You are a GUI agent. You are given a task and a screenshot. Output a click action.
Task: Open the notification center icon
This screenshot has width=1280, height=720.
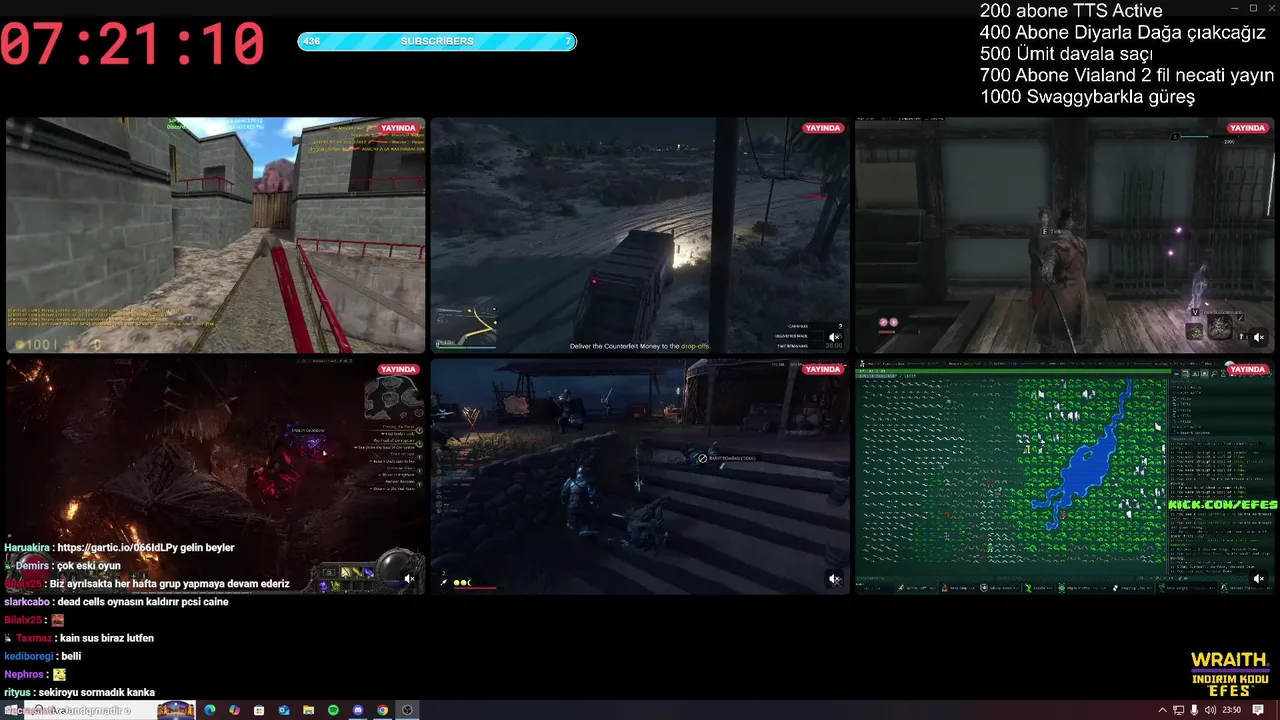(1258, 710)
